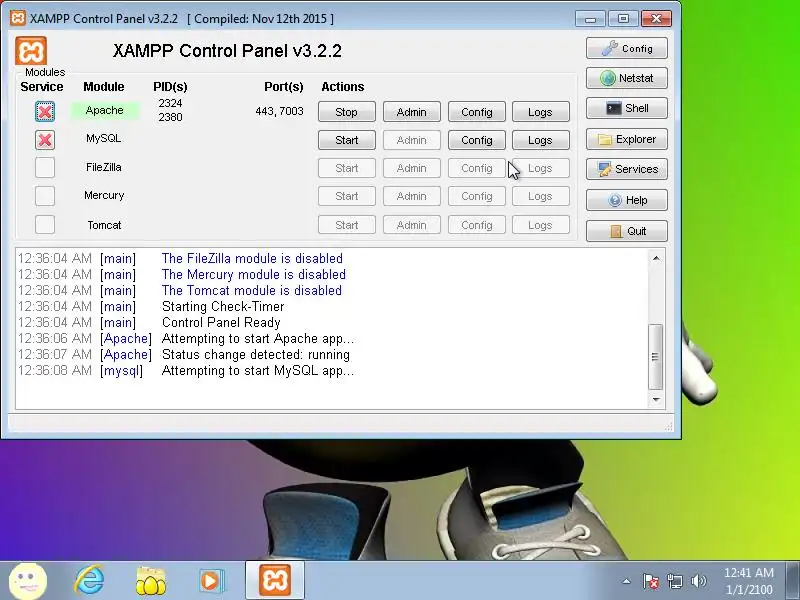Click the MySQL Admin button

(411, 140)
